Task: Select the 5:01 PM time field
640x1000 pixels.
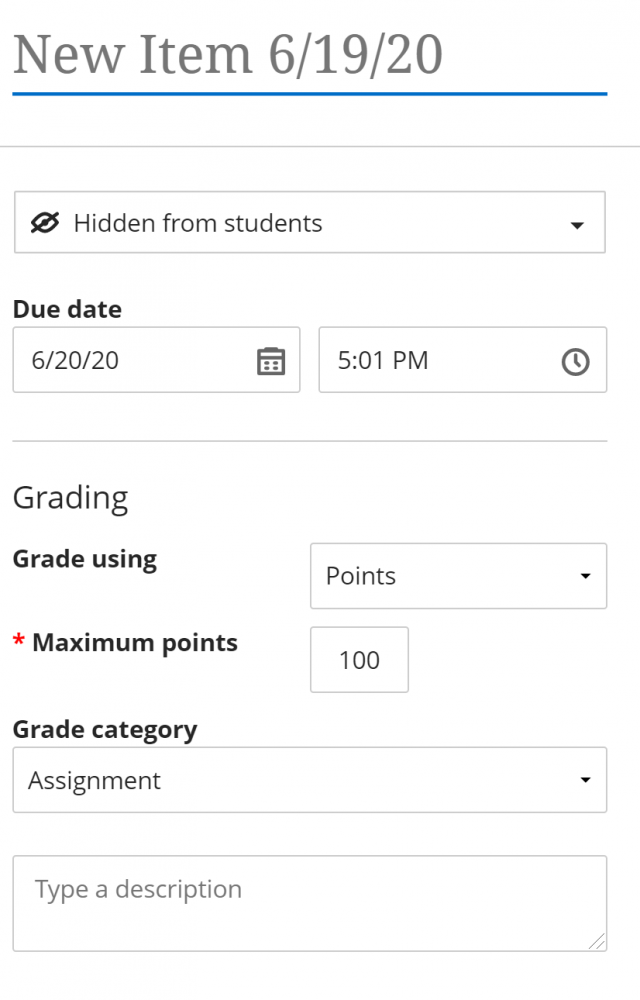Action: click(430, 360)
